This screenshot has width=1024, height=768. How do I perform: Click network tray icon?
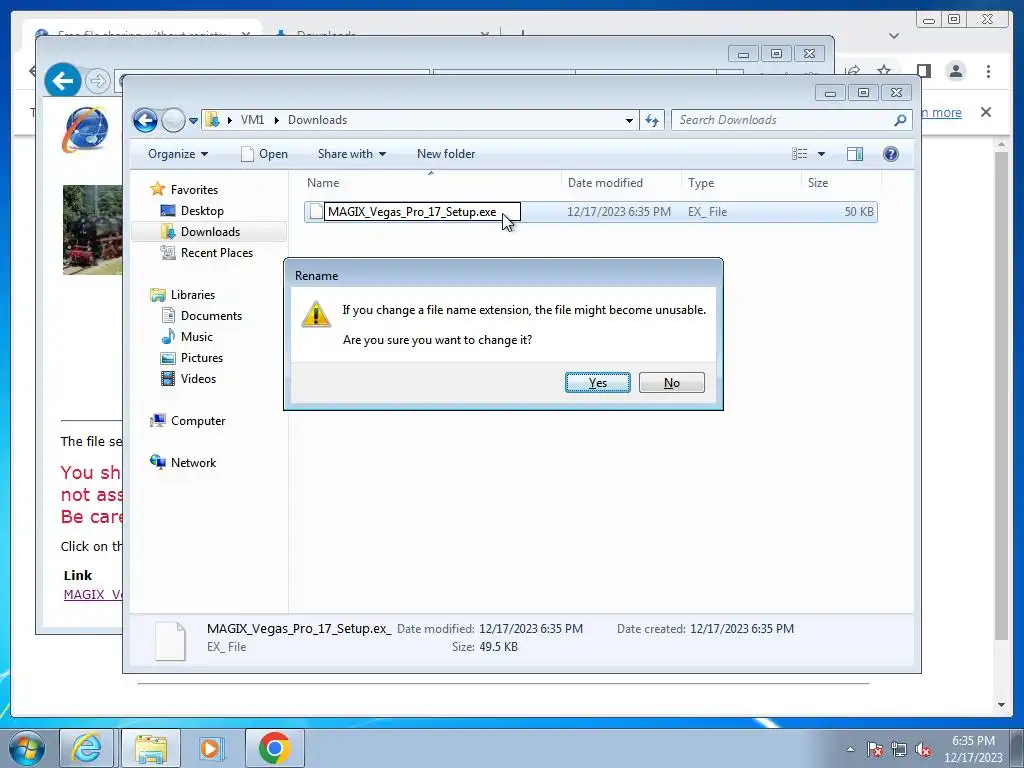(x=899, y=749)
